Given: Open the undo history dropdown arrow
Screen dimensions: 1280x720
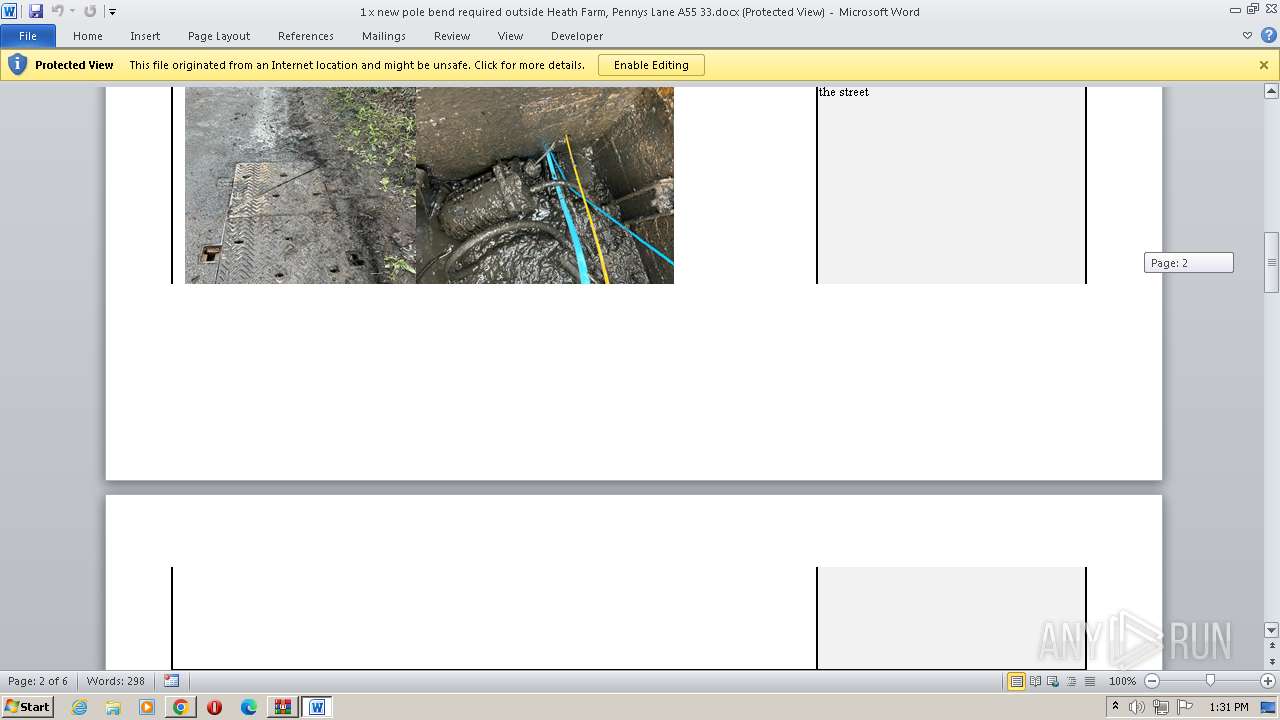Looking at the screenshot, I should [72, 12].
